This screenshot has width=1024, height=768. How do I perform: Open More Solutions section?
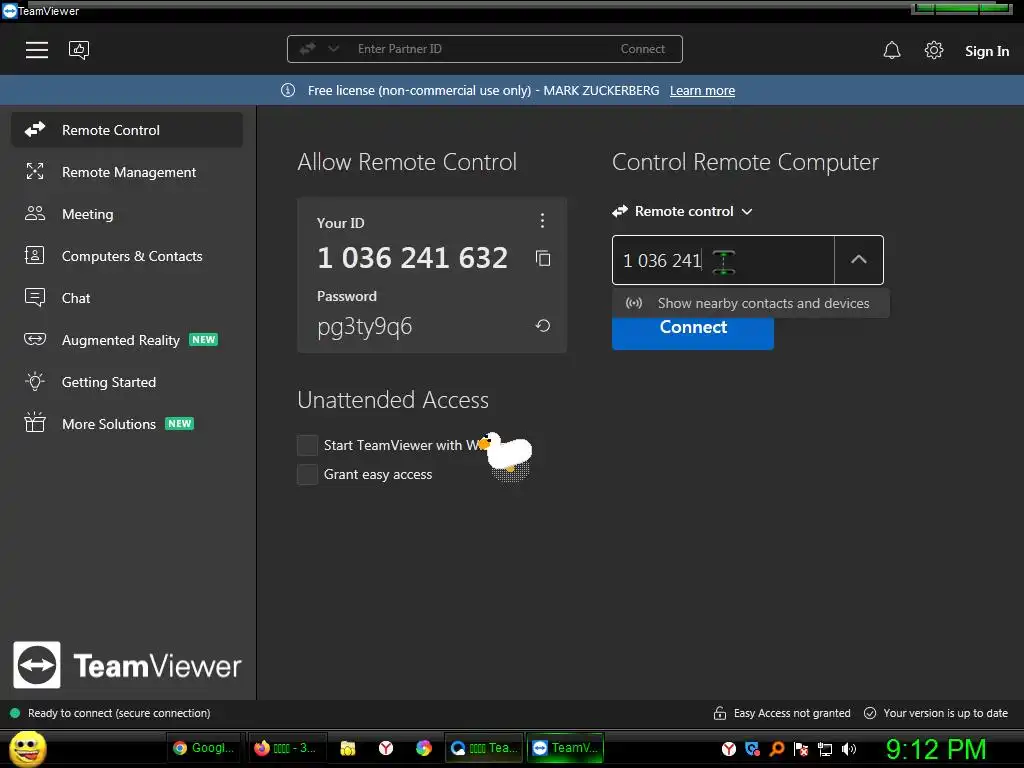[x=127, y=424]
